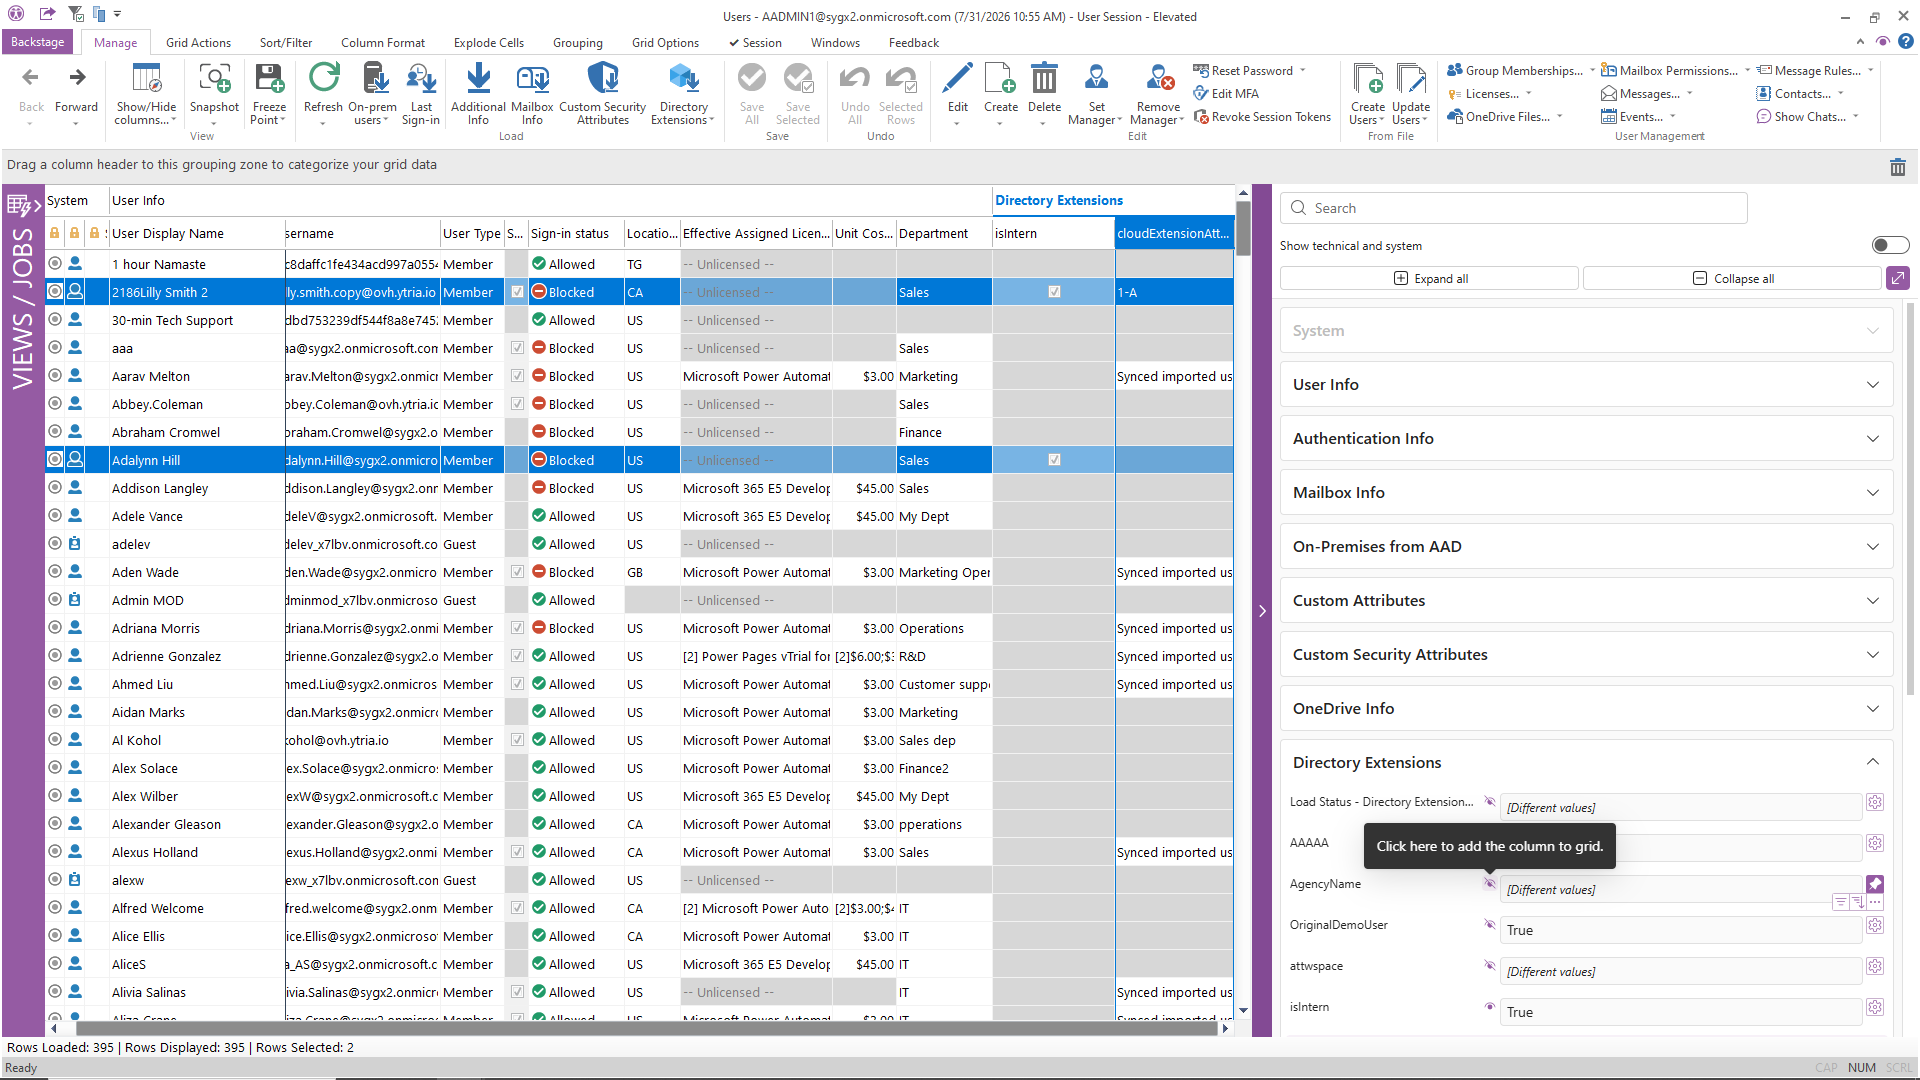Viewport: 1920px width, 1080px height.
Task: Open the Grid Options tab
Action: coord(665,43)
